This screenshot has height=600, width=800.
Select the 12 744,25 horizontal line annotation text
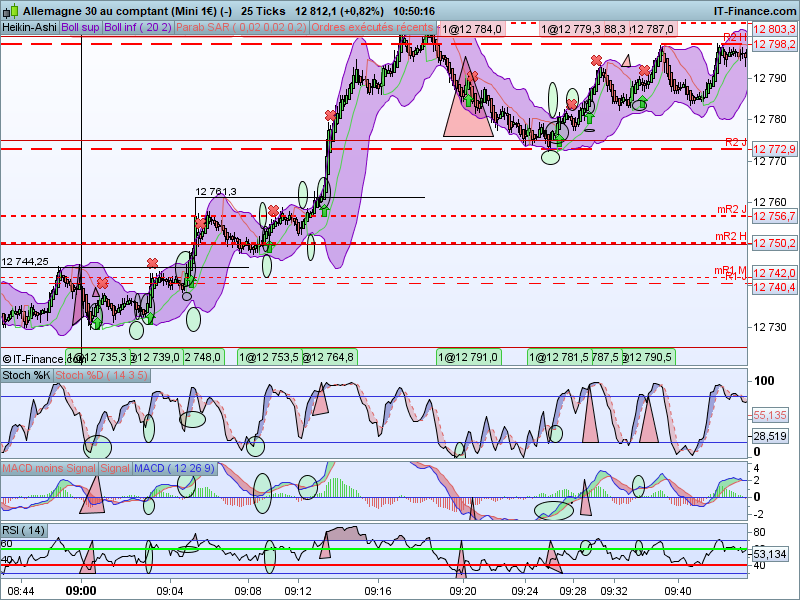pos(25,262)
